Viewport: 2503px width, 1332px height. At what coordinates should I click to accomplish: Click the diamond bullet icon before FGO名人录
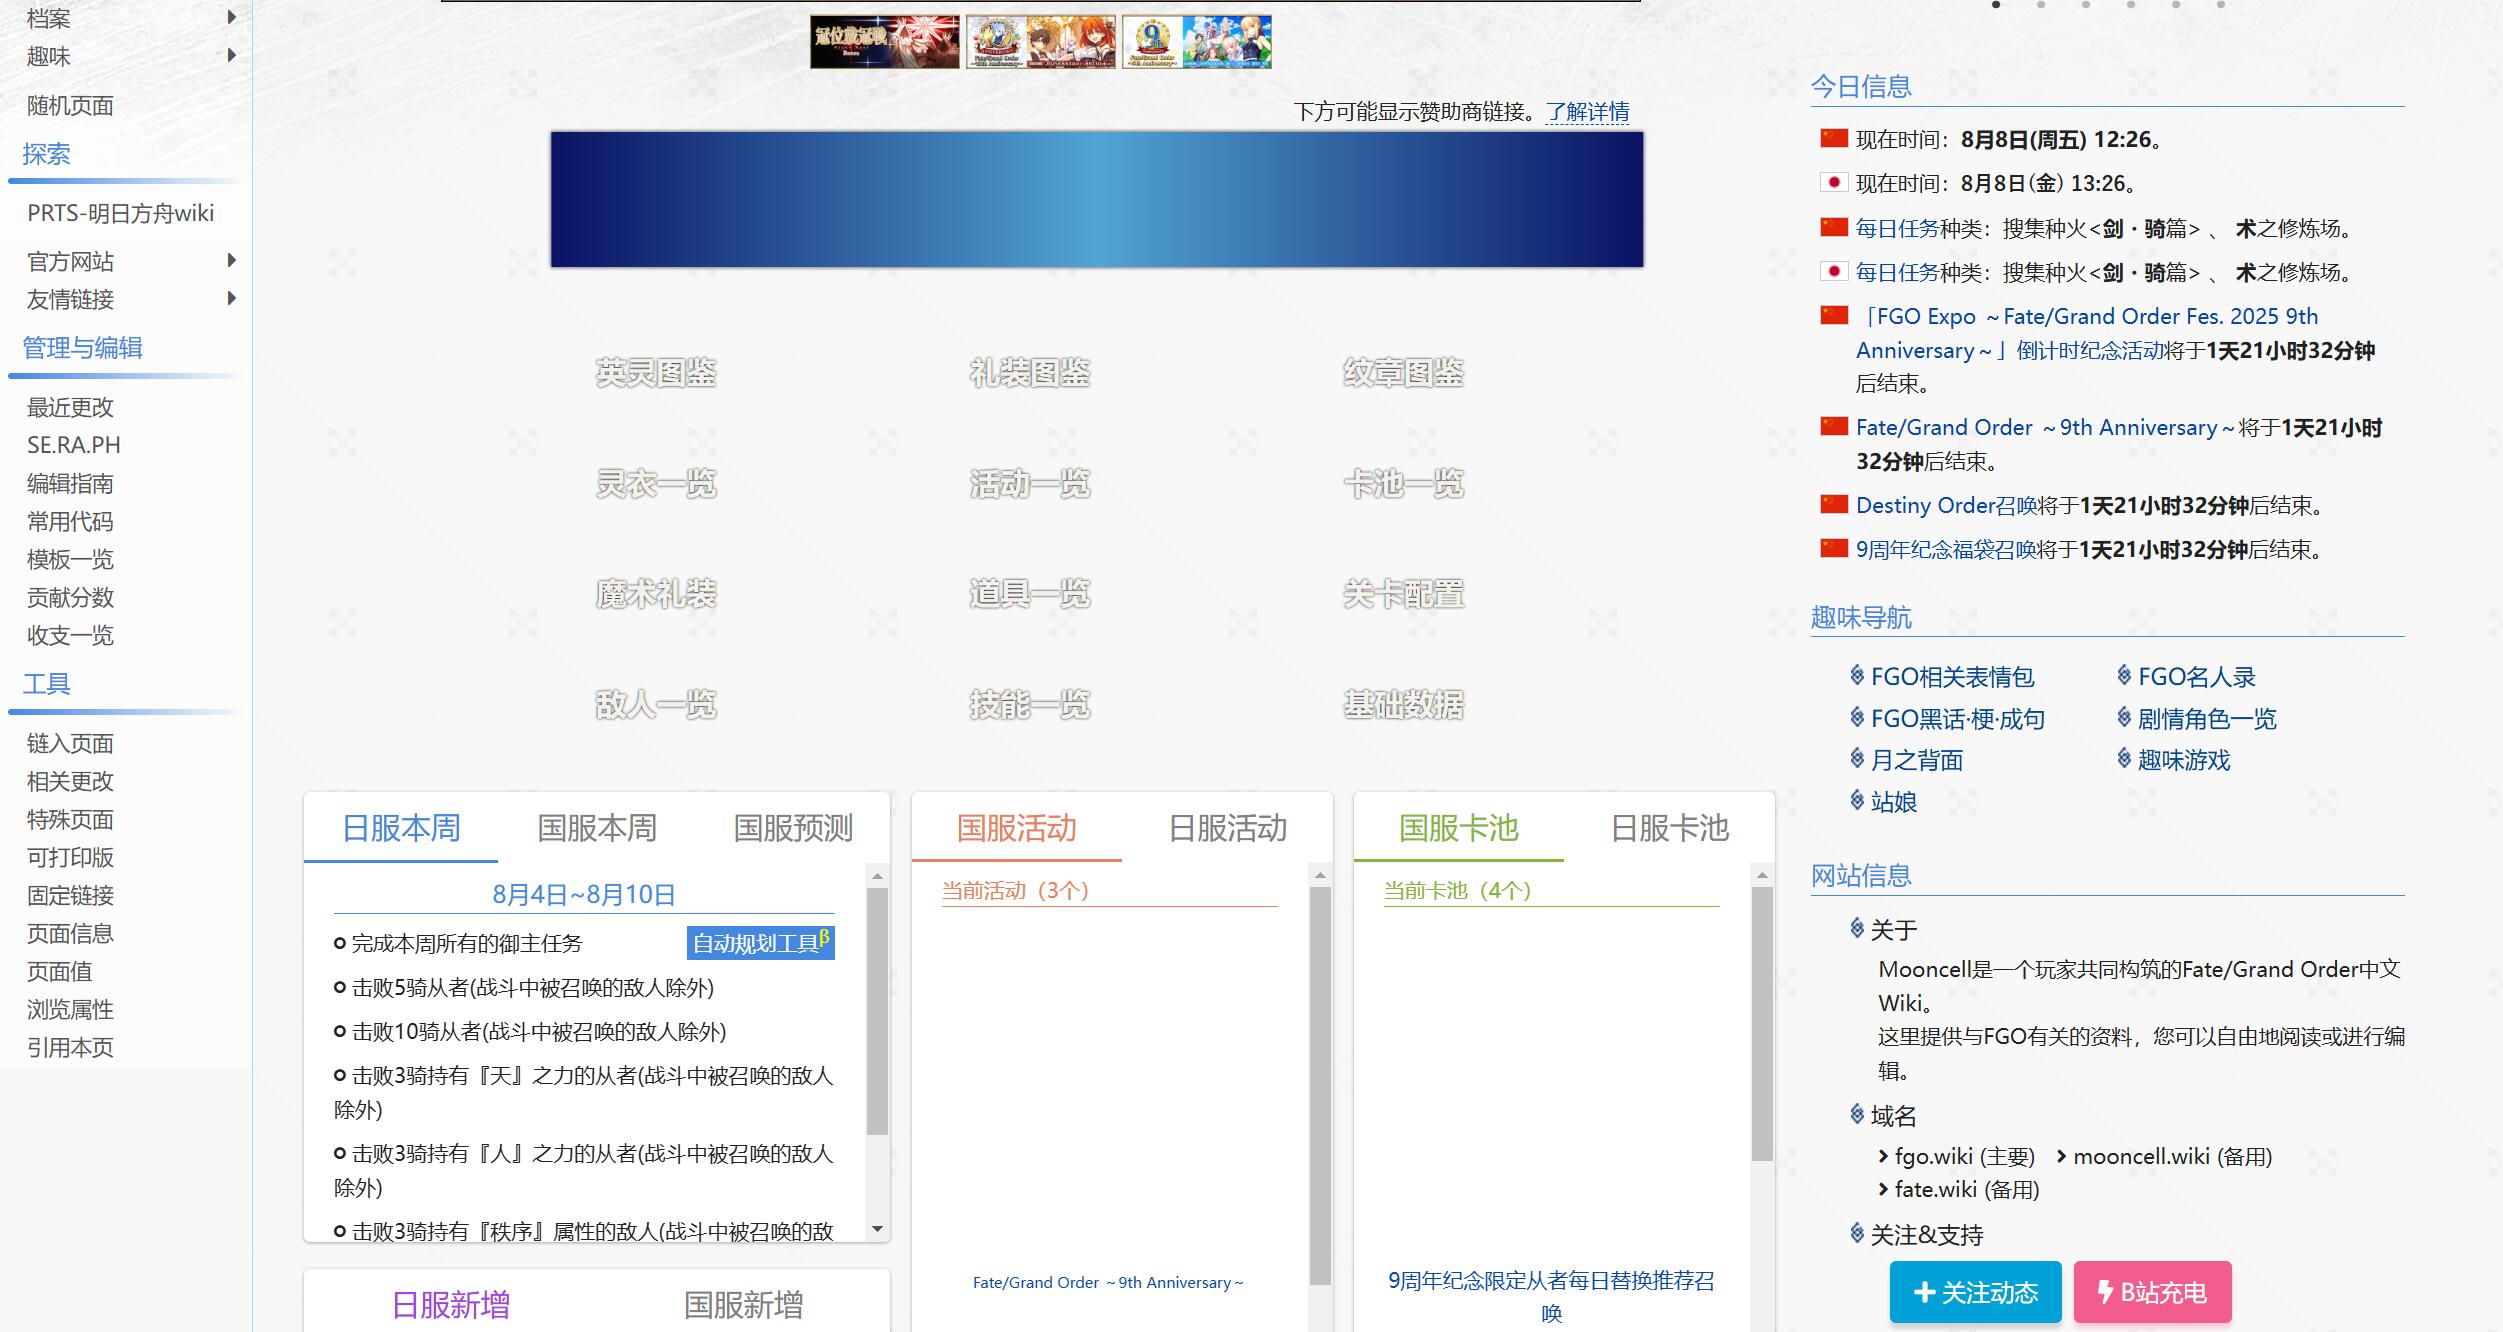tap(2124, 675)
